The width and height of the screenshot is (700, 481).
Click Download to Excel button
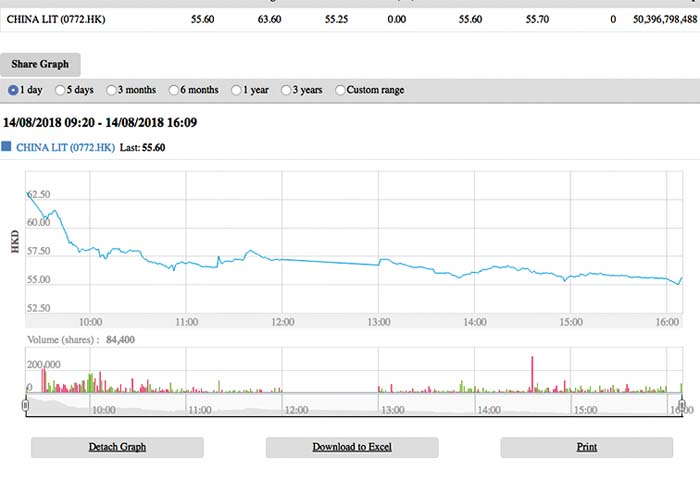click(352, 447)
